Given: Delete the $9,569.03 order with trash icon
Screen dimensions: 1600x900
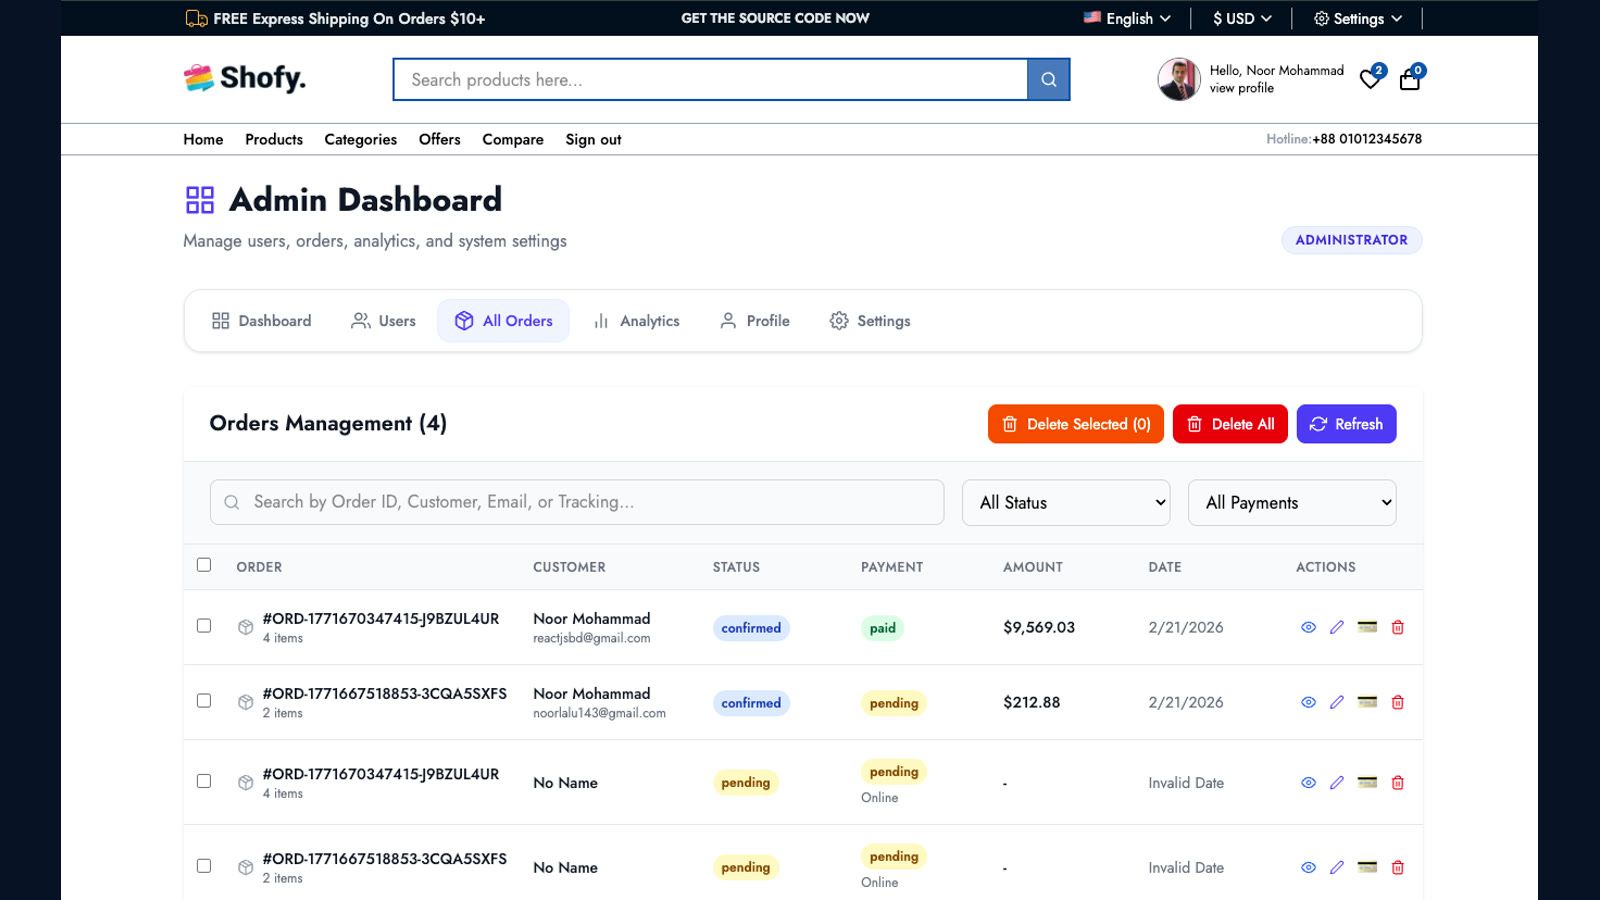Looking at the screenshot, I should [x=1398, y=627].
